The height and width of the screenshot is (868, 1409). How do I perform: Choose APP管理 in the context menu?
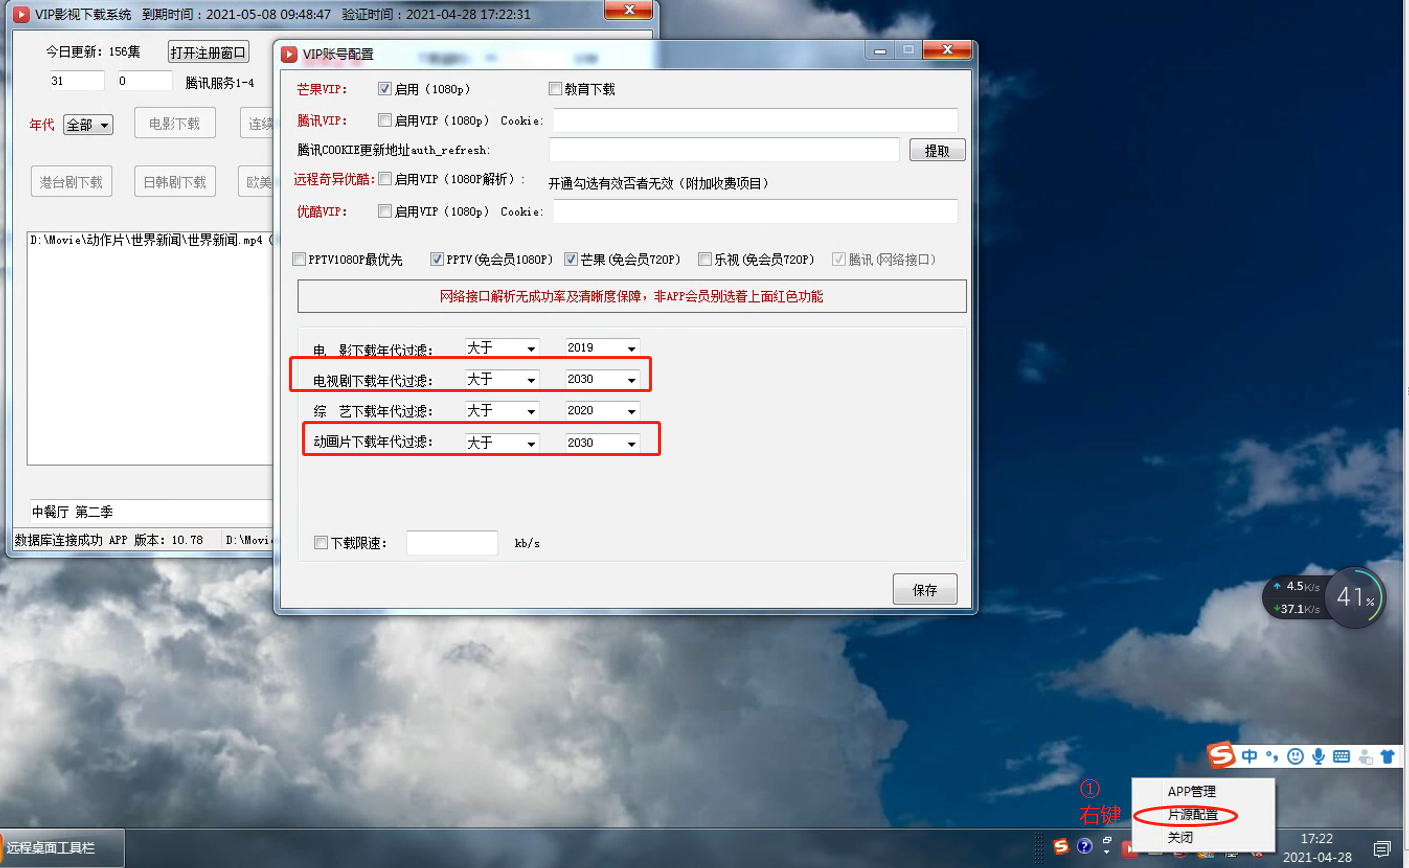[x=1191, y=792]
